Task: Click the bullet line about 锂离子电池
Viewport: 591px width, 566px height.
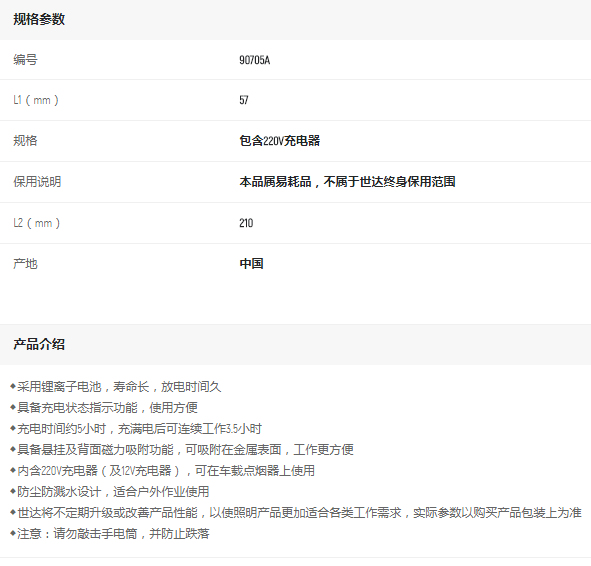Action: click(115, 387)
